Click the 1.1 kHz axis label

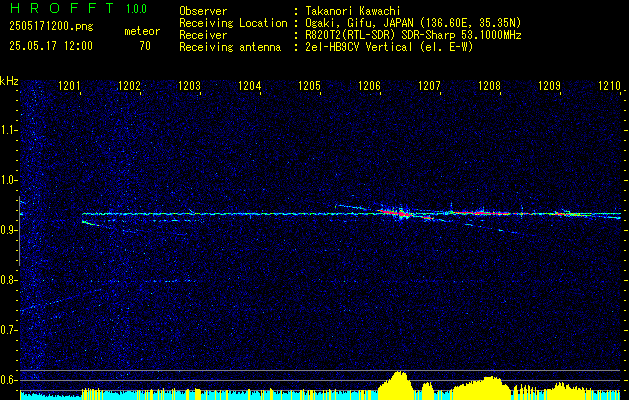point(9,130)
